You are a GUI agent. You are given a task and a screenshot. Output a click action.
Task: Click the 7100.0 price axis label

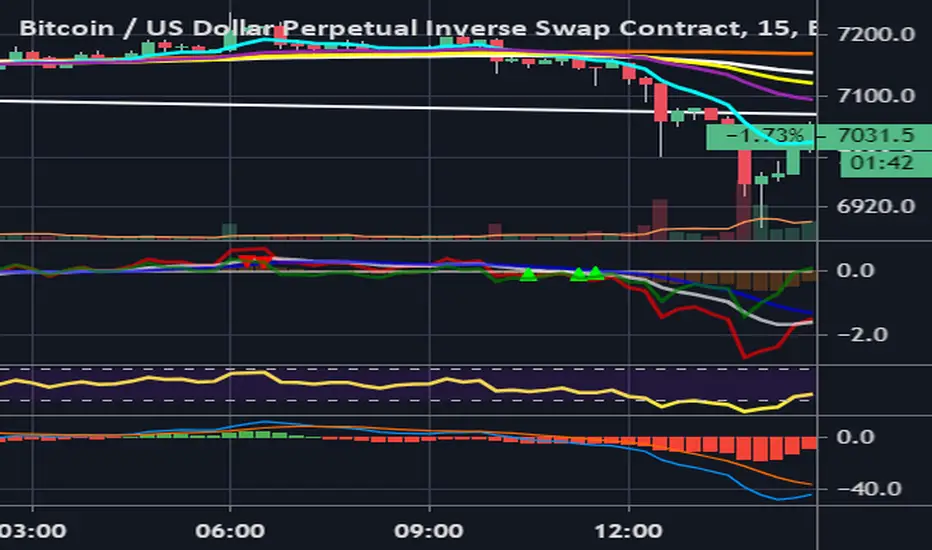click(x=876, y=95)
